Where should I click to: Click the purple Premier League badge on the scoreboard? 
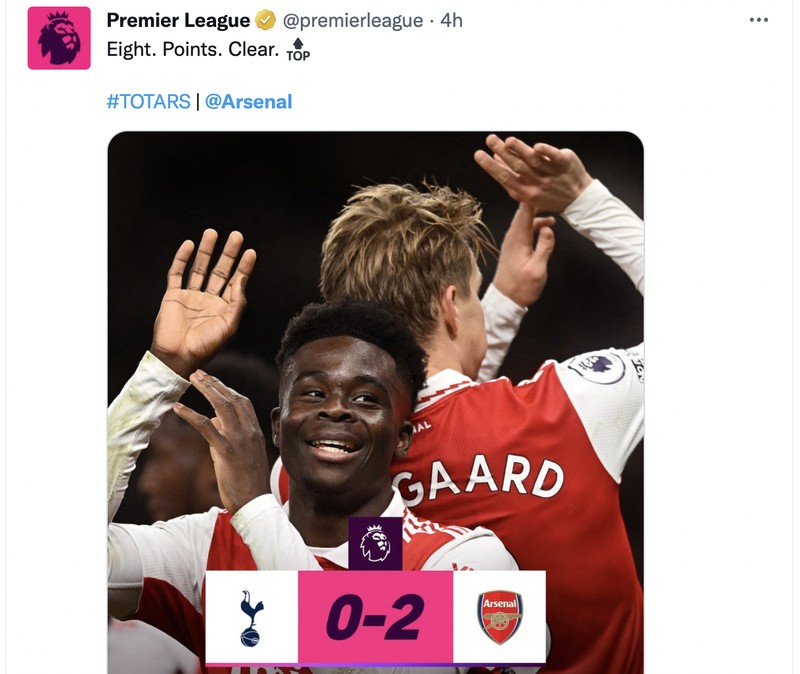pos(374,544)
